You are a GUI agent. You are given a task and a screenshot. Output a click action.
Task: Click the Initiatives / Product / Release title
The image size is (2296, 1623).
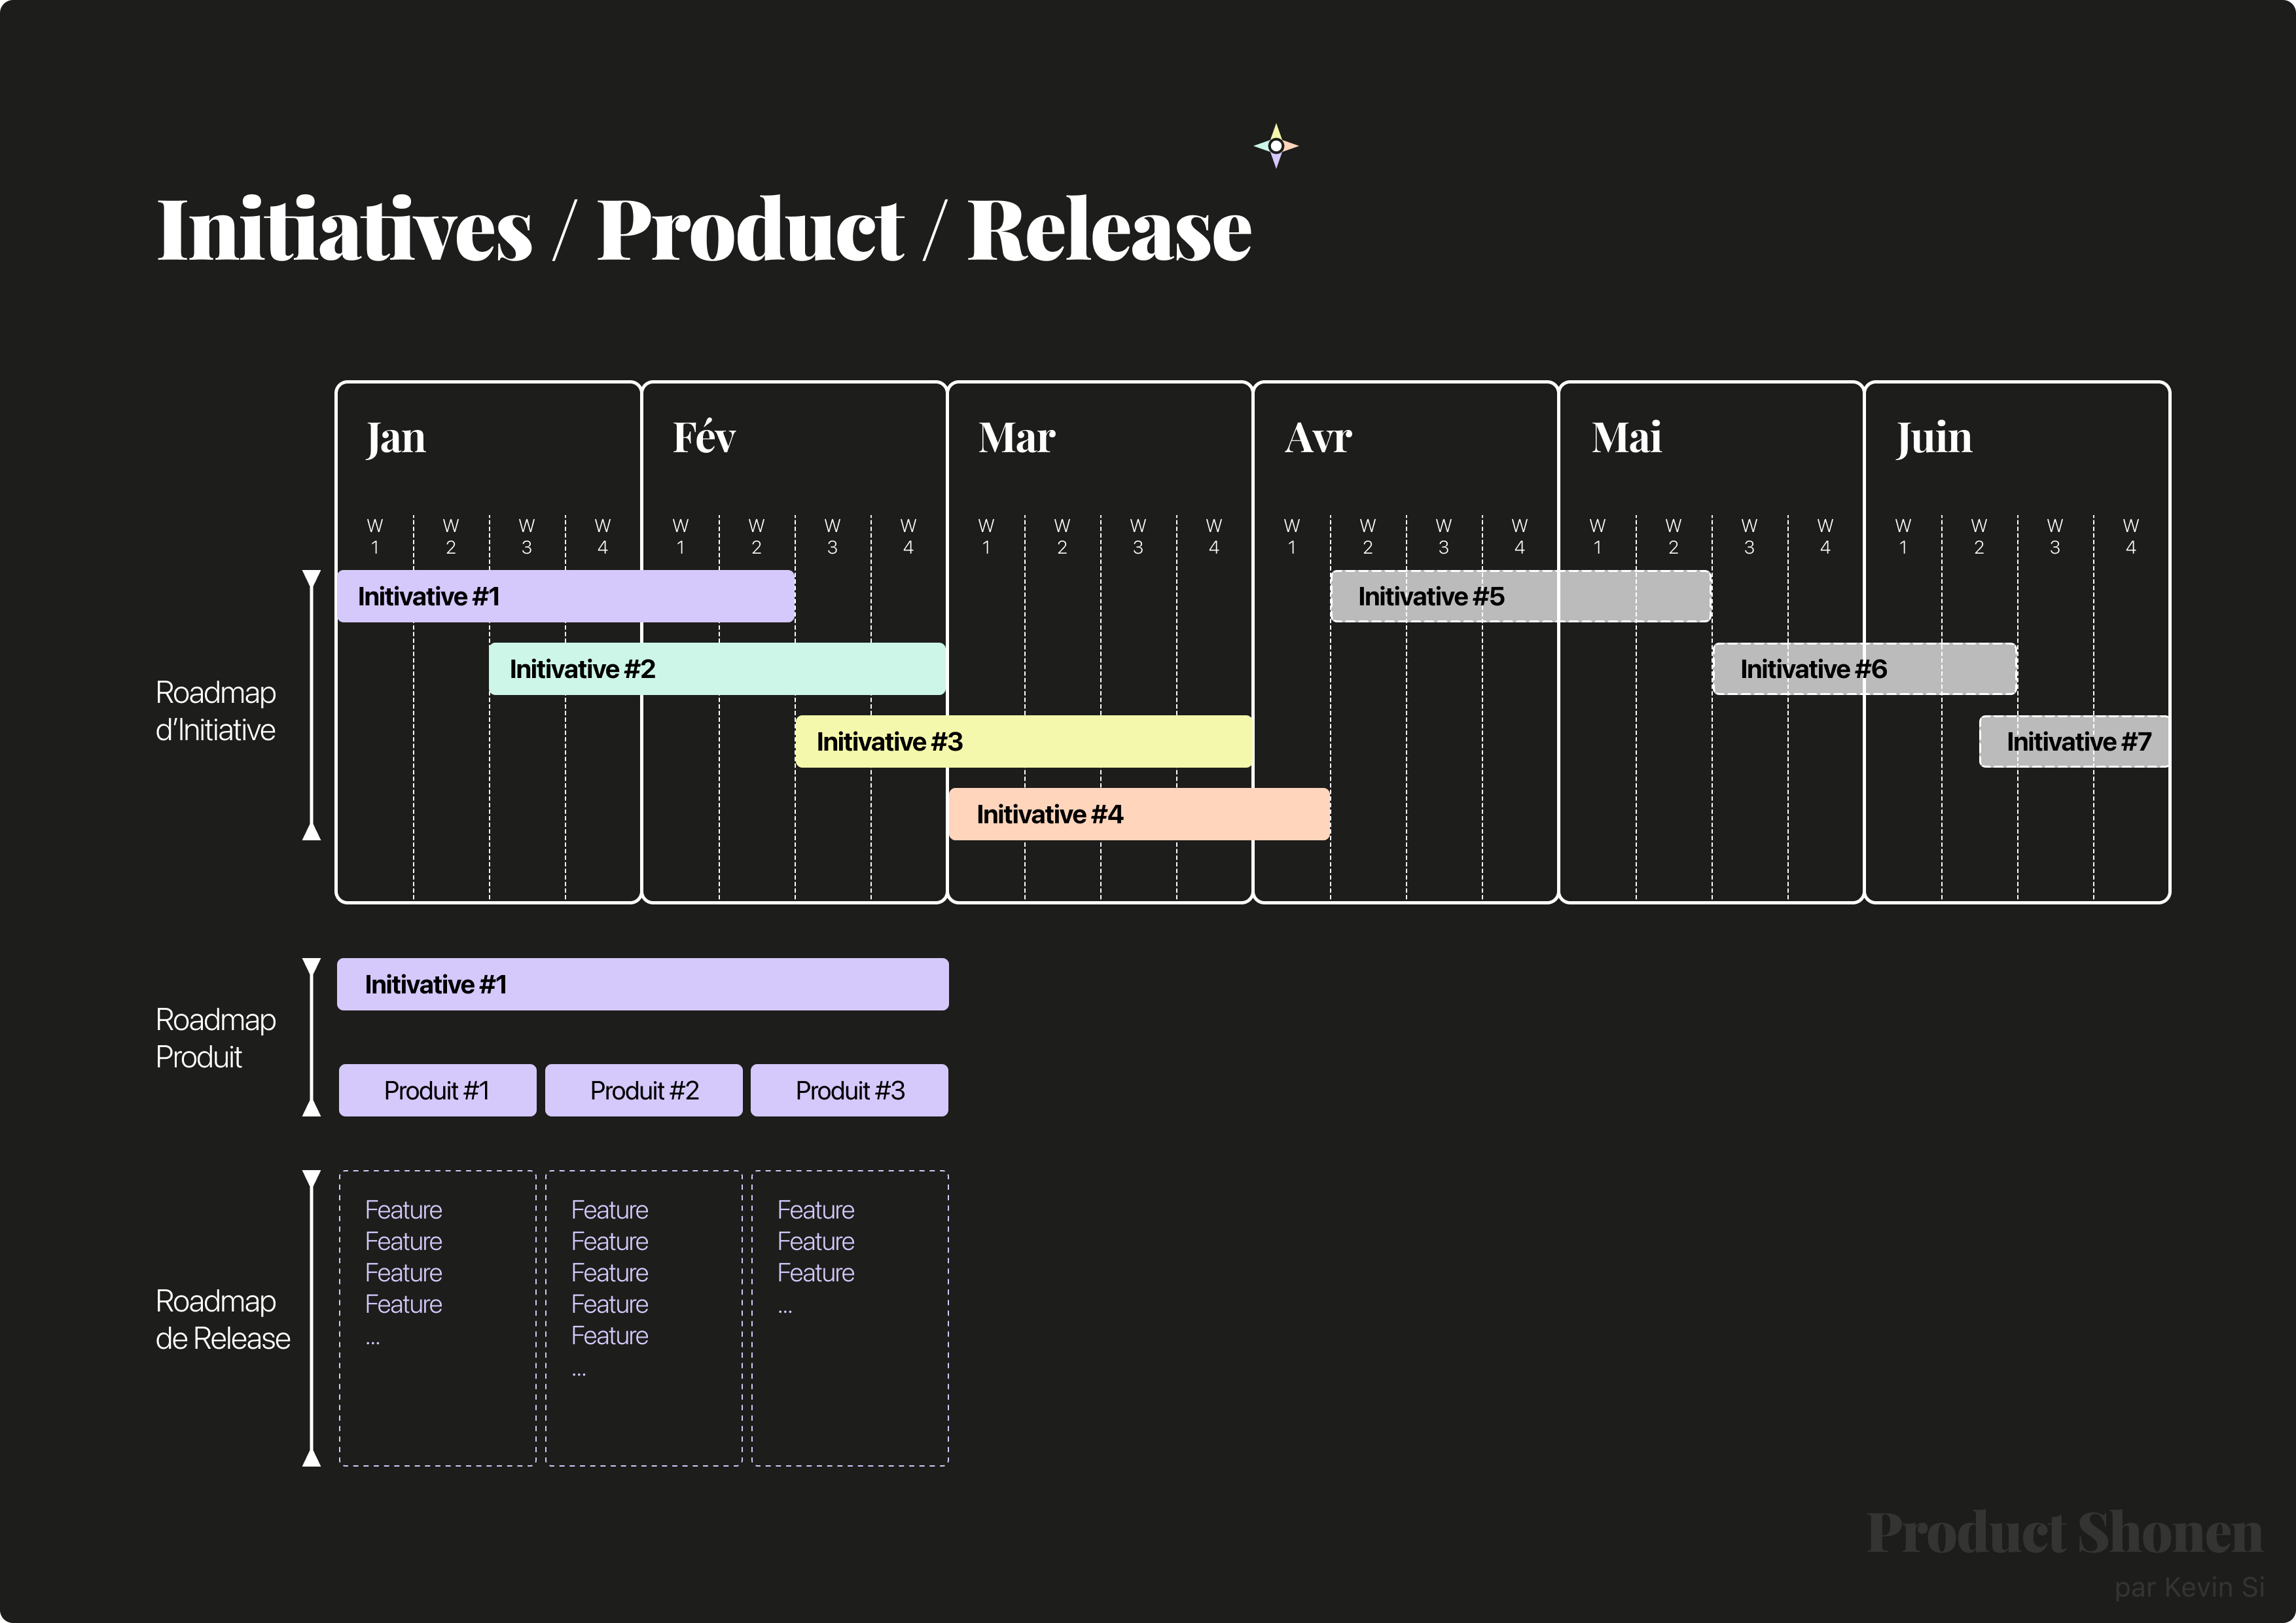pyautogui.click(x=703, y=230)
